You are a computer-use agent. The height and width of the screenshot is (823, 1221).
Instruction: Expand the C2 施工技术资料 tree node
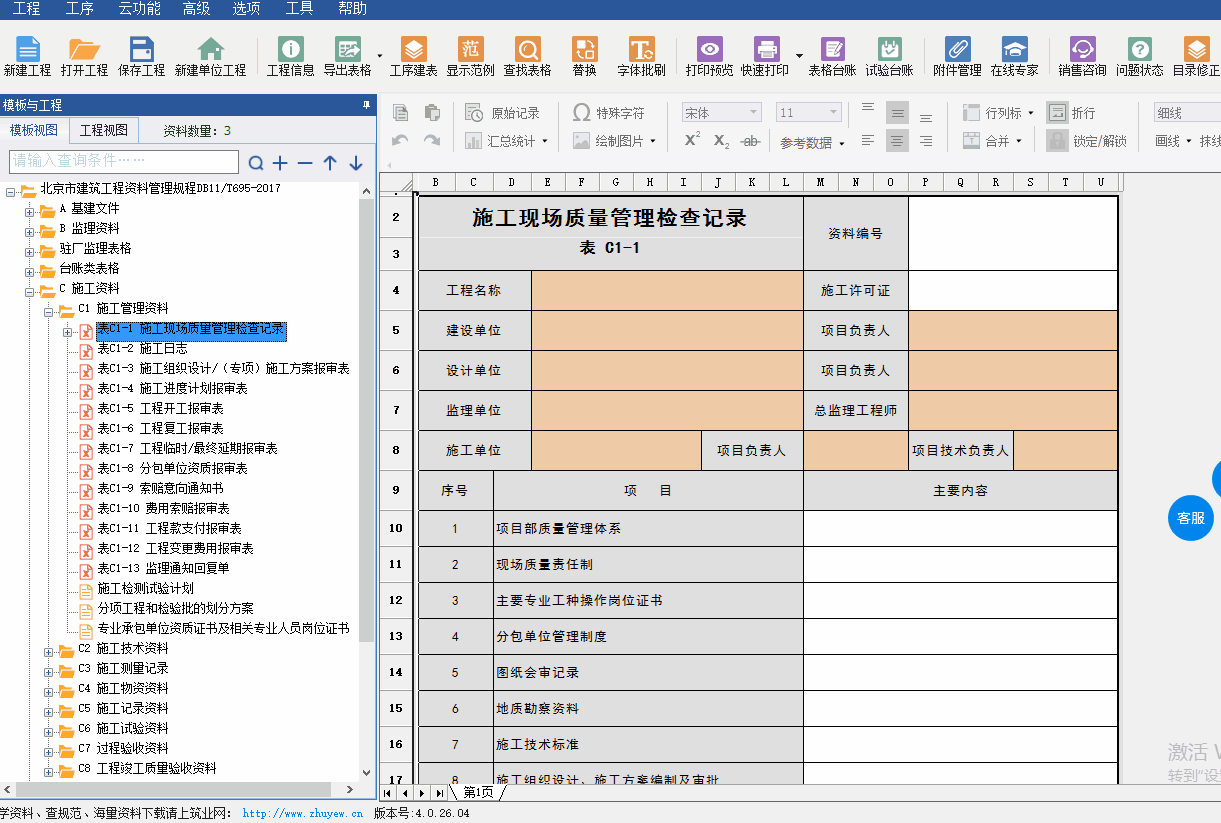pos(49,649)
